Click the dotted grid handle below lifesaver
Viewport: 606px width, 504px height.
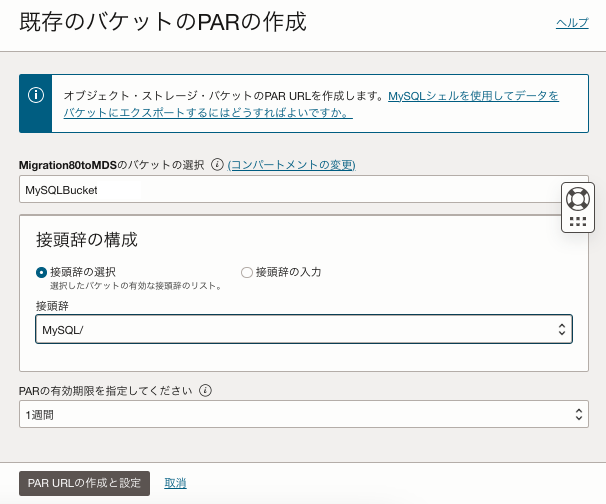pos(577,222)
